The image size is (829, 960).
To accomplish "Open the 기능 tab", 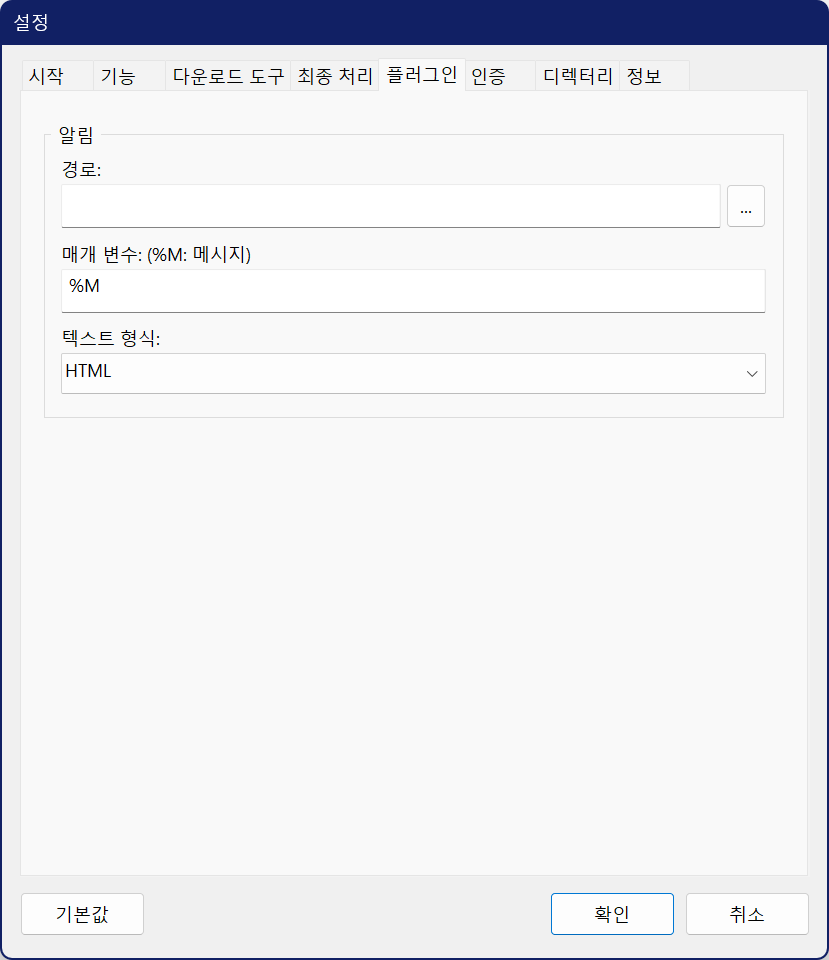I will pyautogui.click(x=129, y=76).
